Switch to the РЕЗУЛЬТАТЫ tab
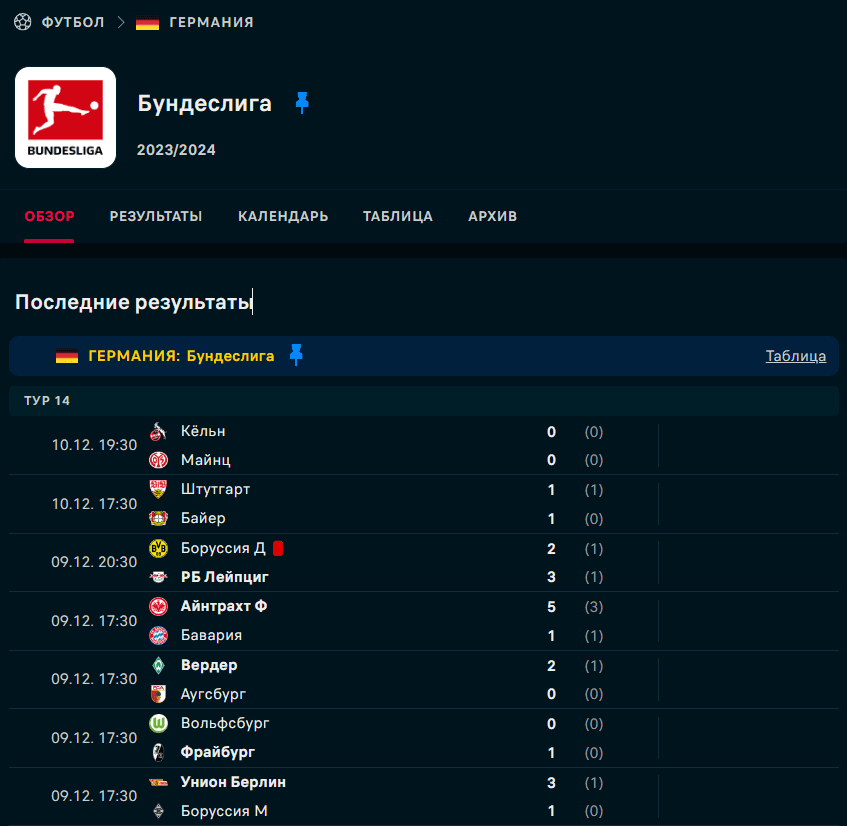Image resolution: width=847 pixels, height=826 pixels. 156,216
